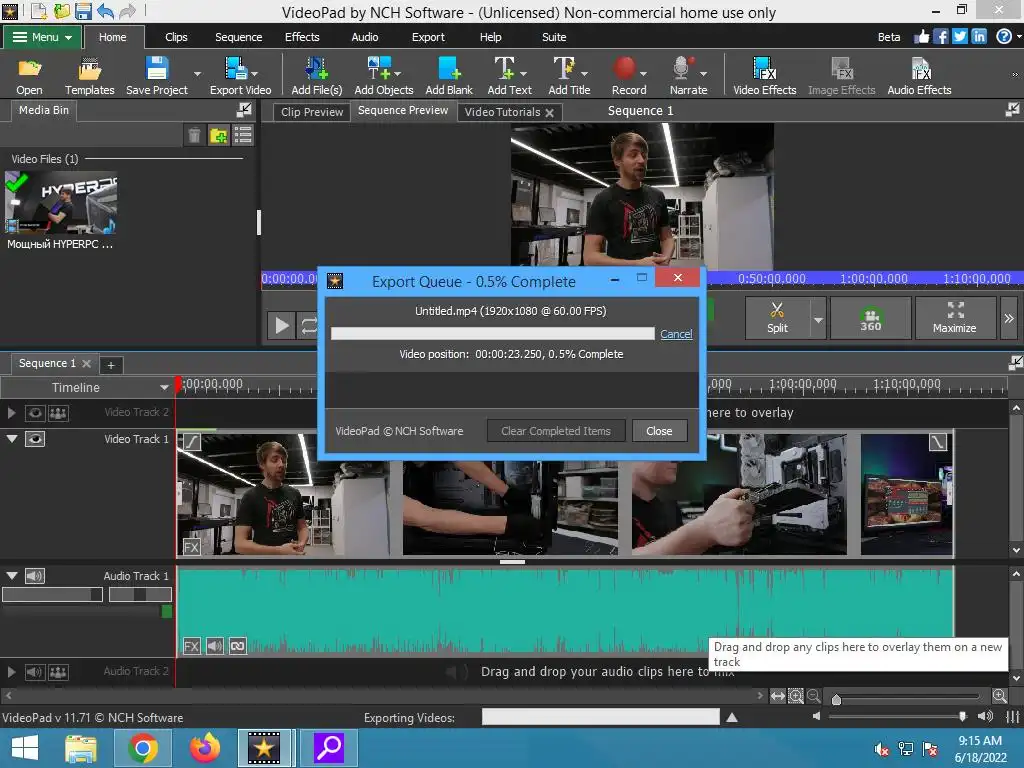The height and width of the screenshot is (768, 1024).
Task: Toggle visibility eye on Video Track 2
Action: 35,413
